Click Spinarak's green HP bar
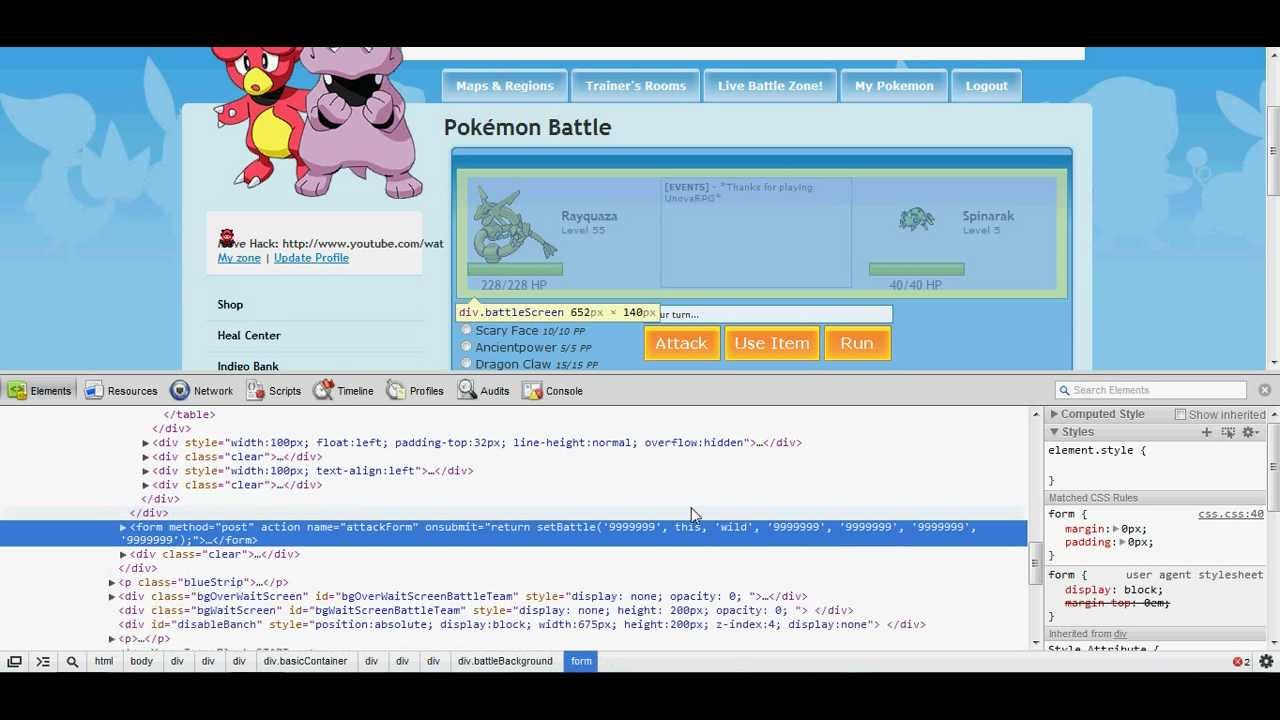This screenshot has width=1280, height=720. point(917,269)
